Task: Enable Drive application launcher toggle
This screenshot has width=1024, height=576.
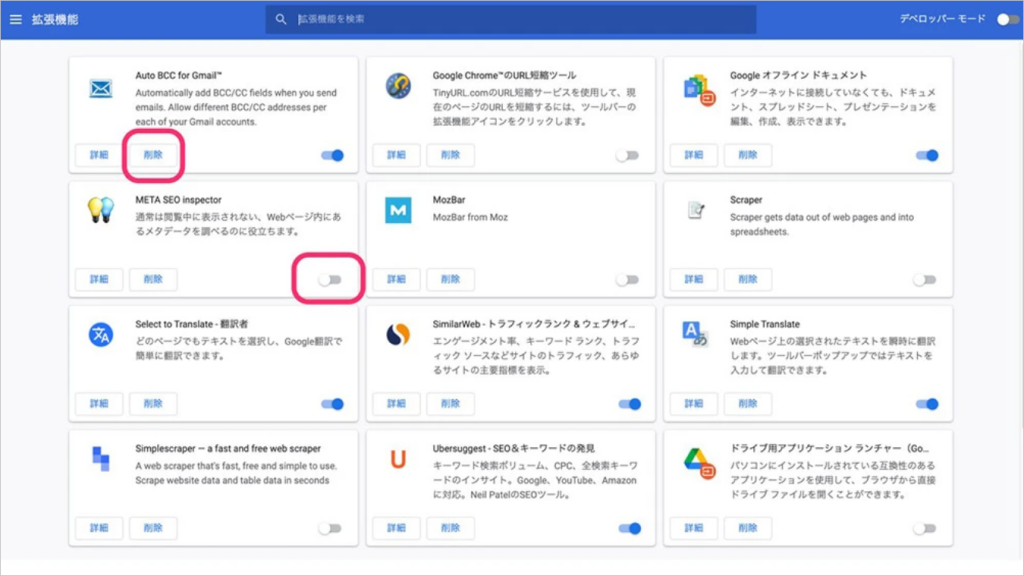Action: tap(924, 528)
